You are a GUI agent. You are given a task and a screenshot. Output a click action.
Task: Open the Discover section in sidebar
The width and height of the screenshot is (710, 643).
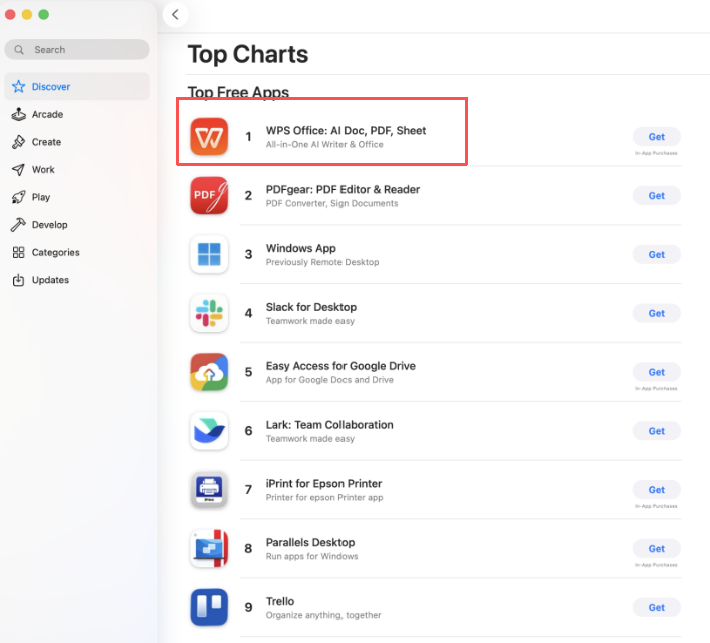(x=50, y=87)
